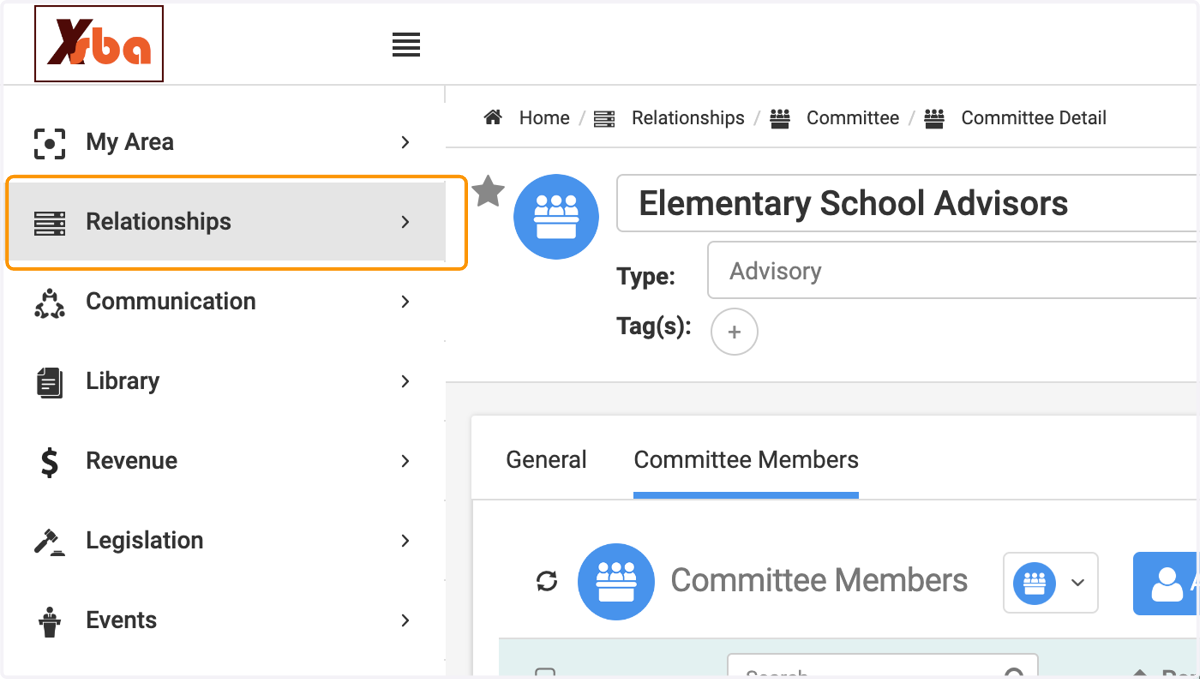Click the icon before Committee breadcrumb
Viewport: 1200px width, 679px height.
[780, 119]
